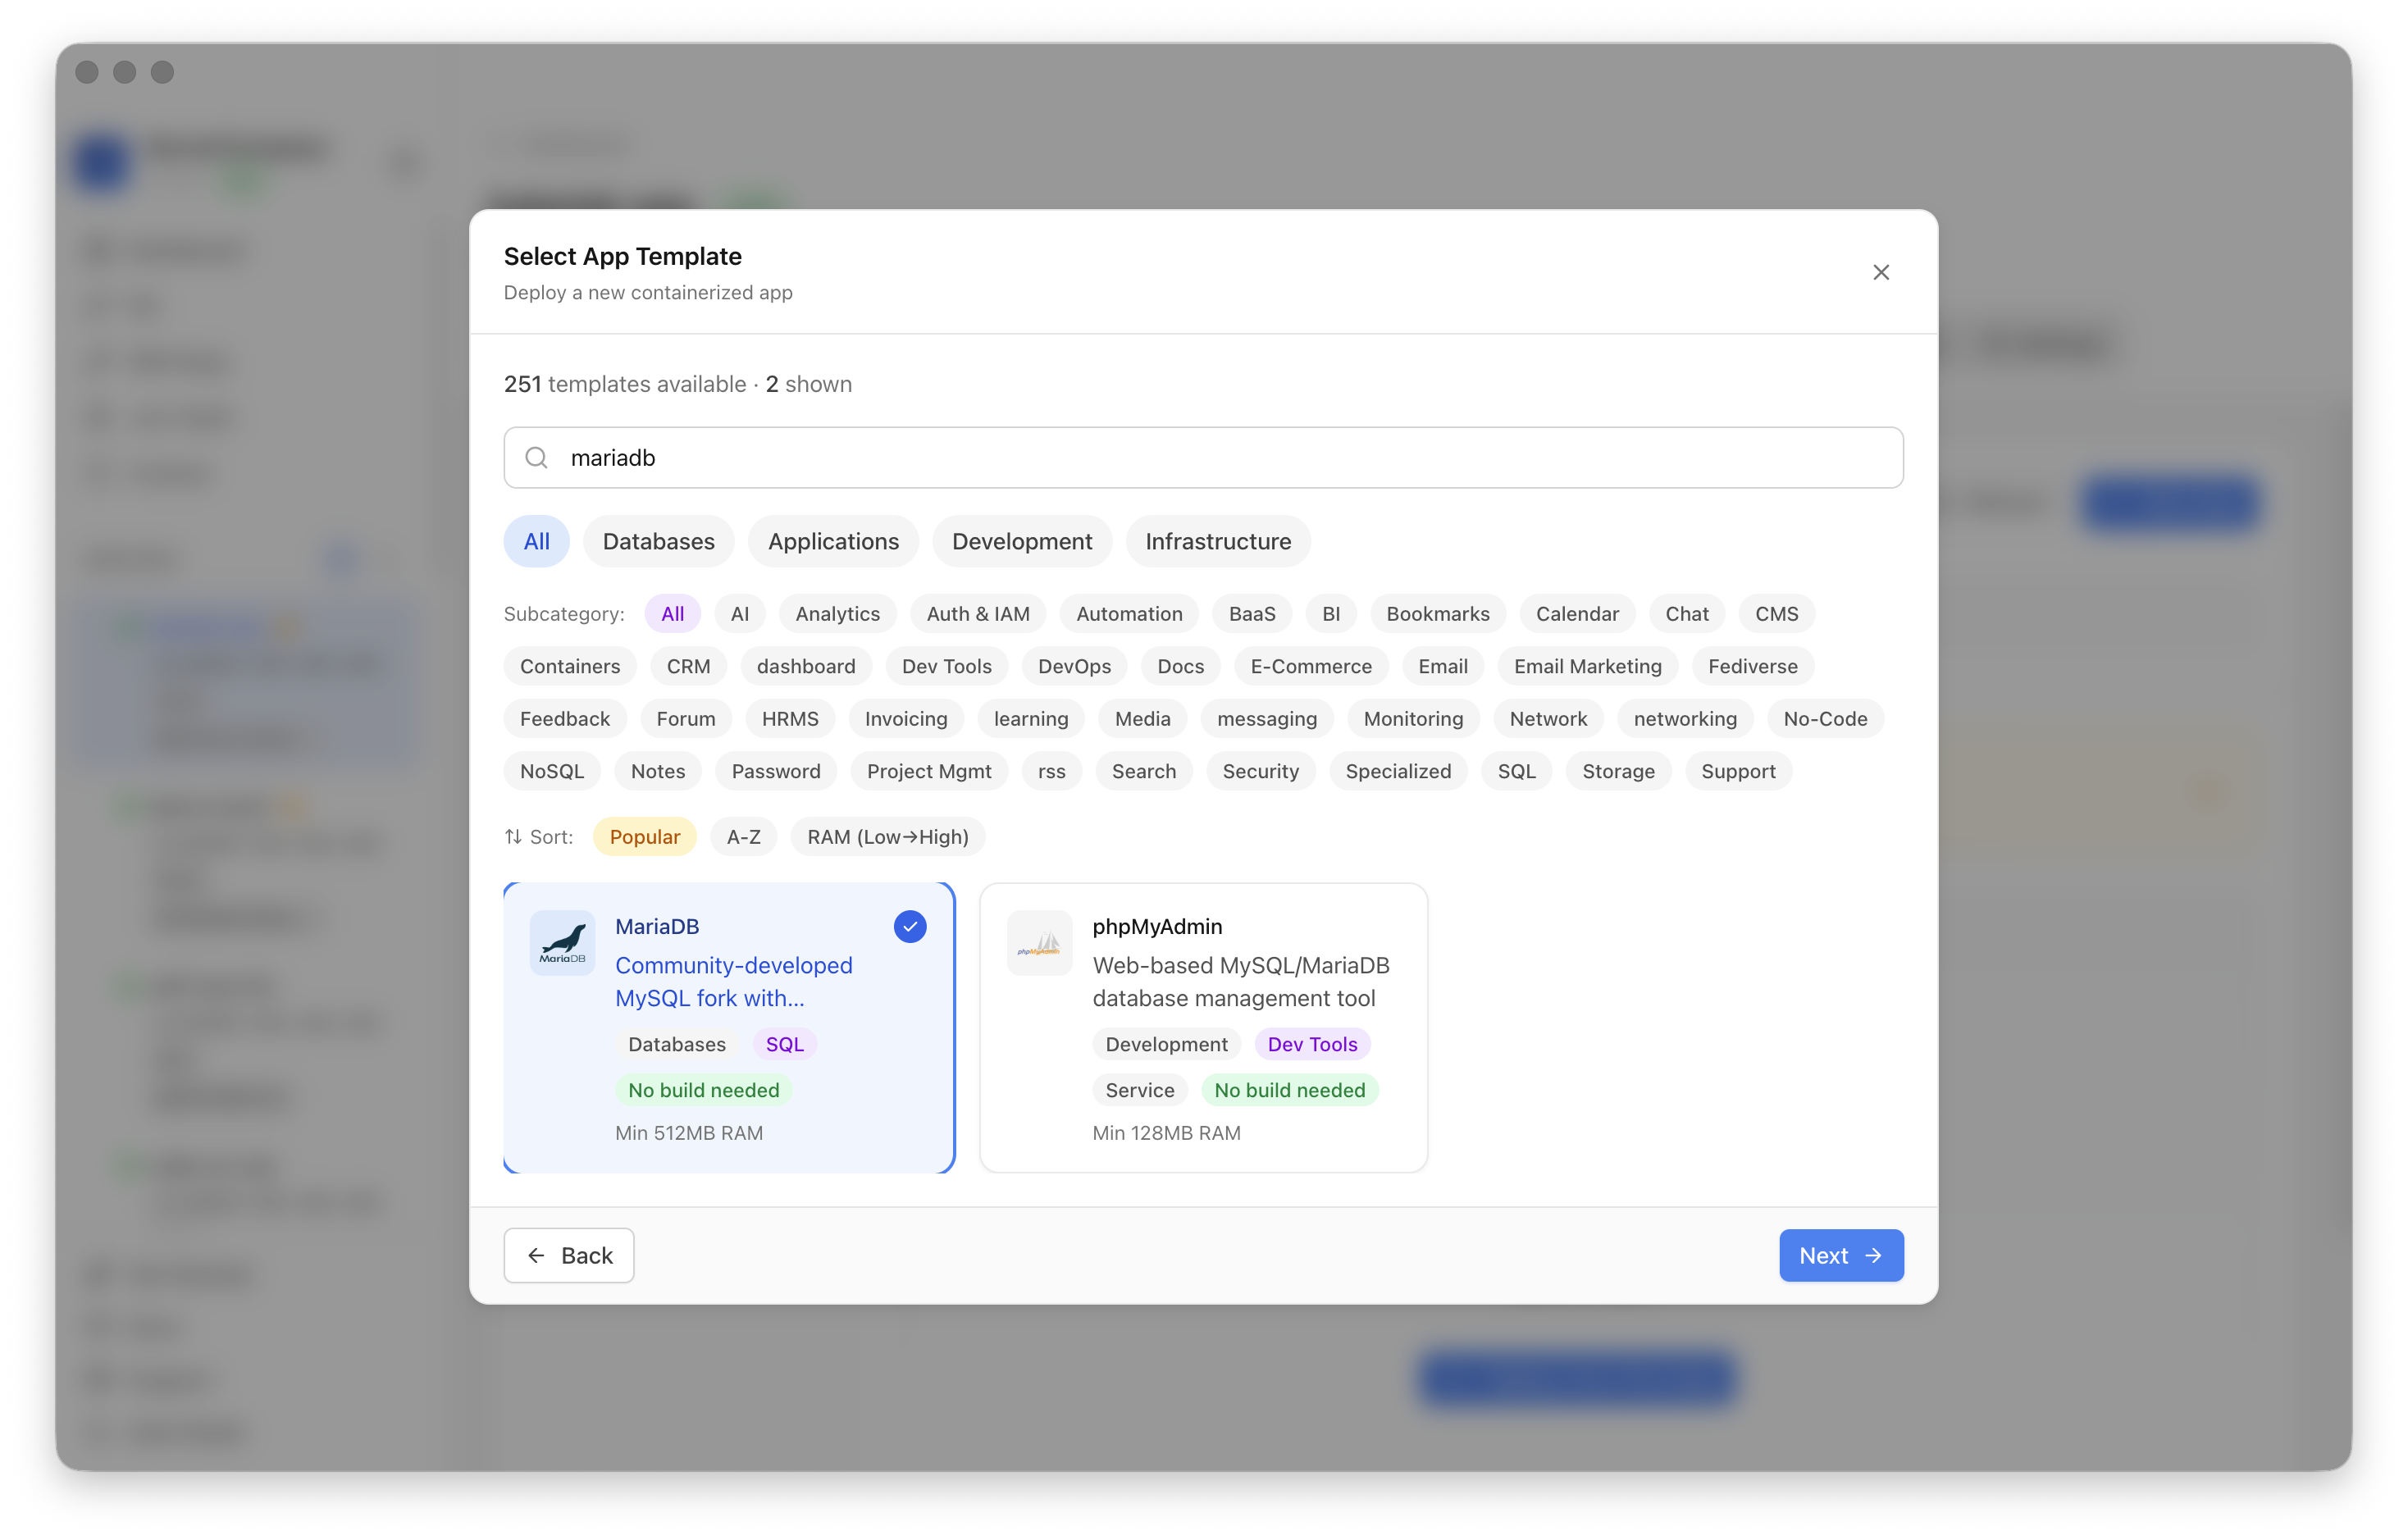This screenshot has width=2408, height=1540.
Task: Click the MariaDB seal logo icon
Action: coord(562,942)
